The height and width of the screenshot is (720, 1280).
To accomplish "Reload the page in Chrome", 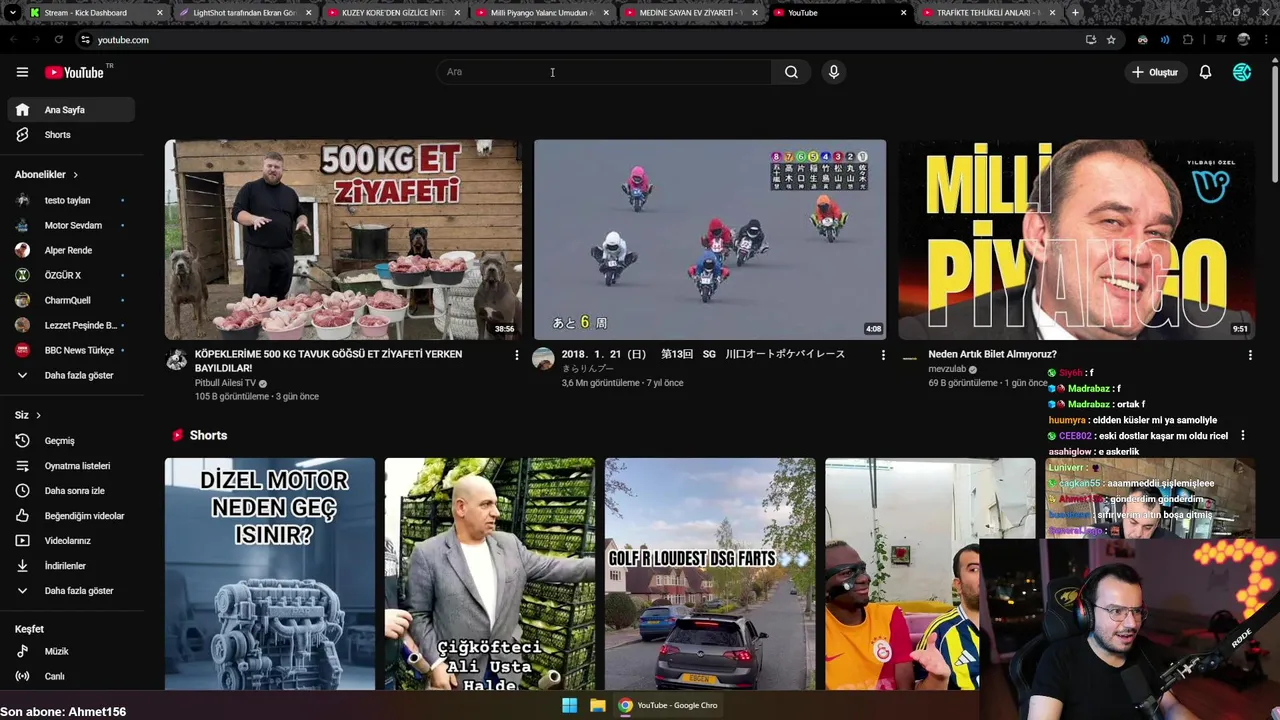I will [x=58, y=40].
